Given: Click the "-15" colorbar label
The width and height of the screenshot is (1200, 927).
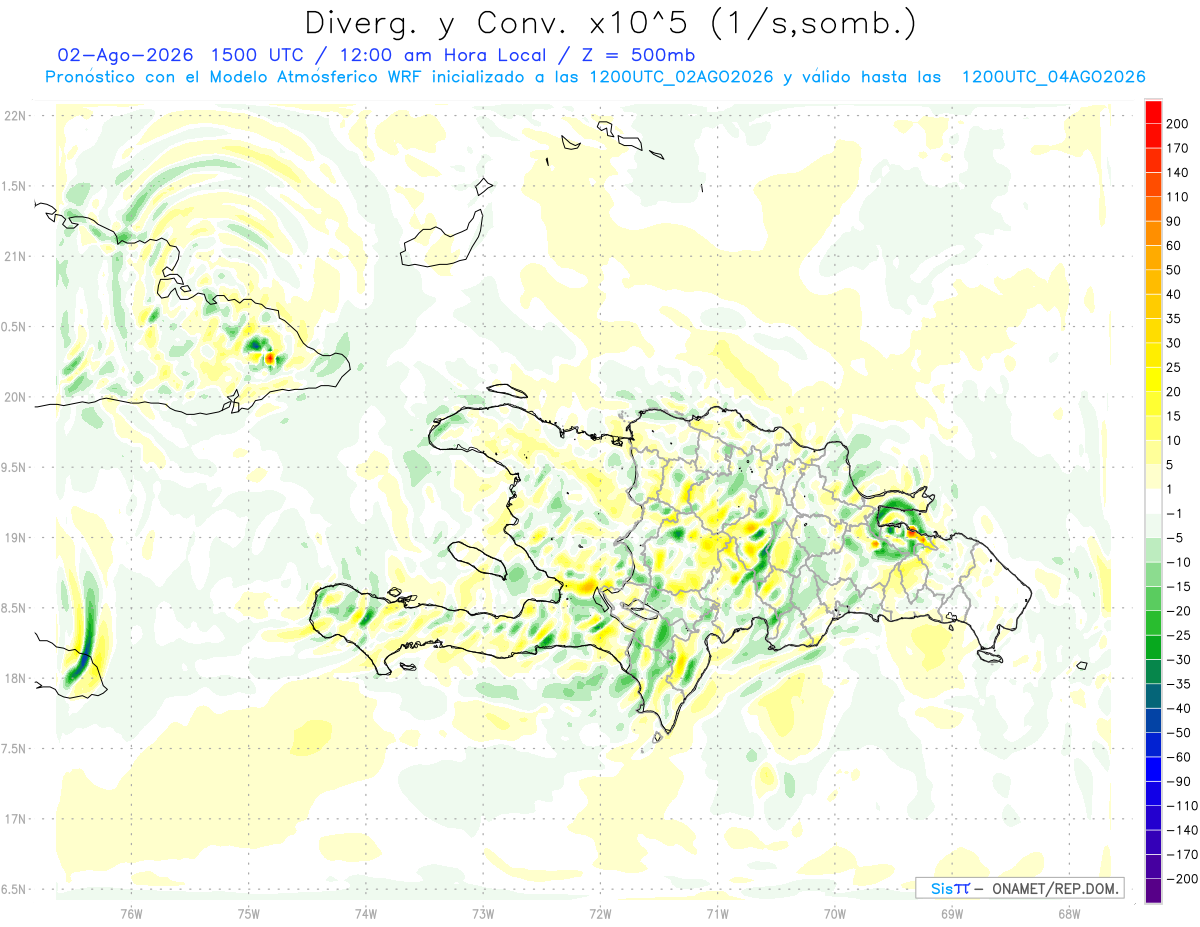Looking at the screenshot, I should (1178, 587).
